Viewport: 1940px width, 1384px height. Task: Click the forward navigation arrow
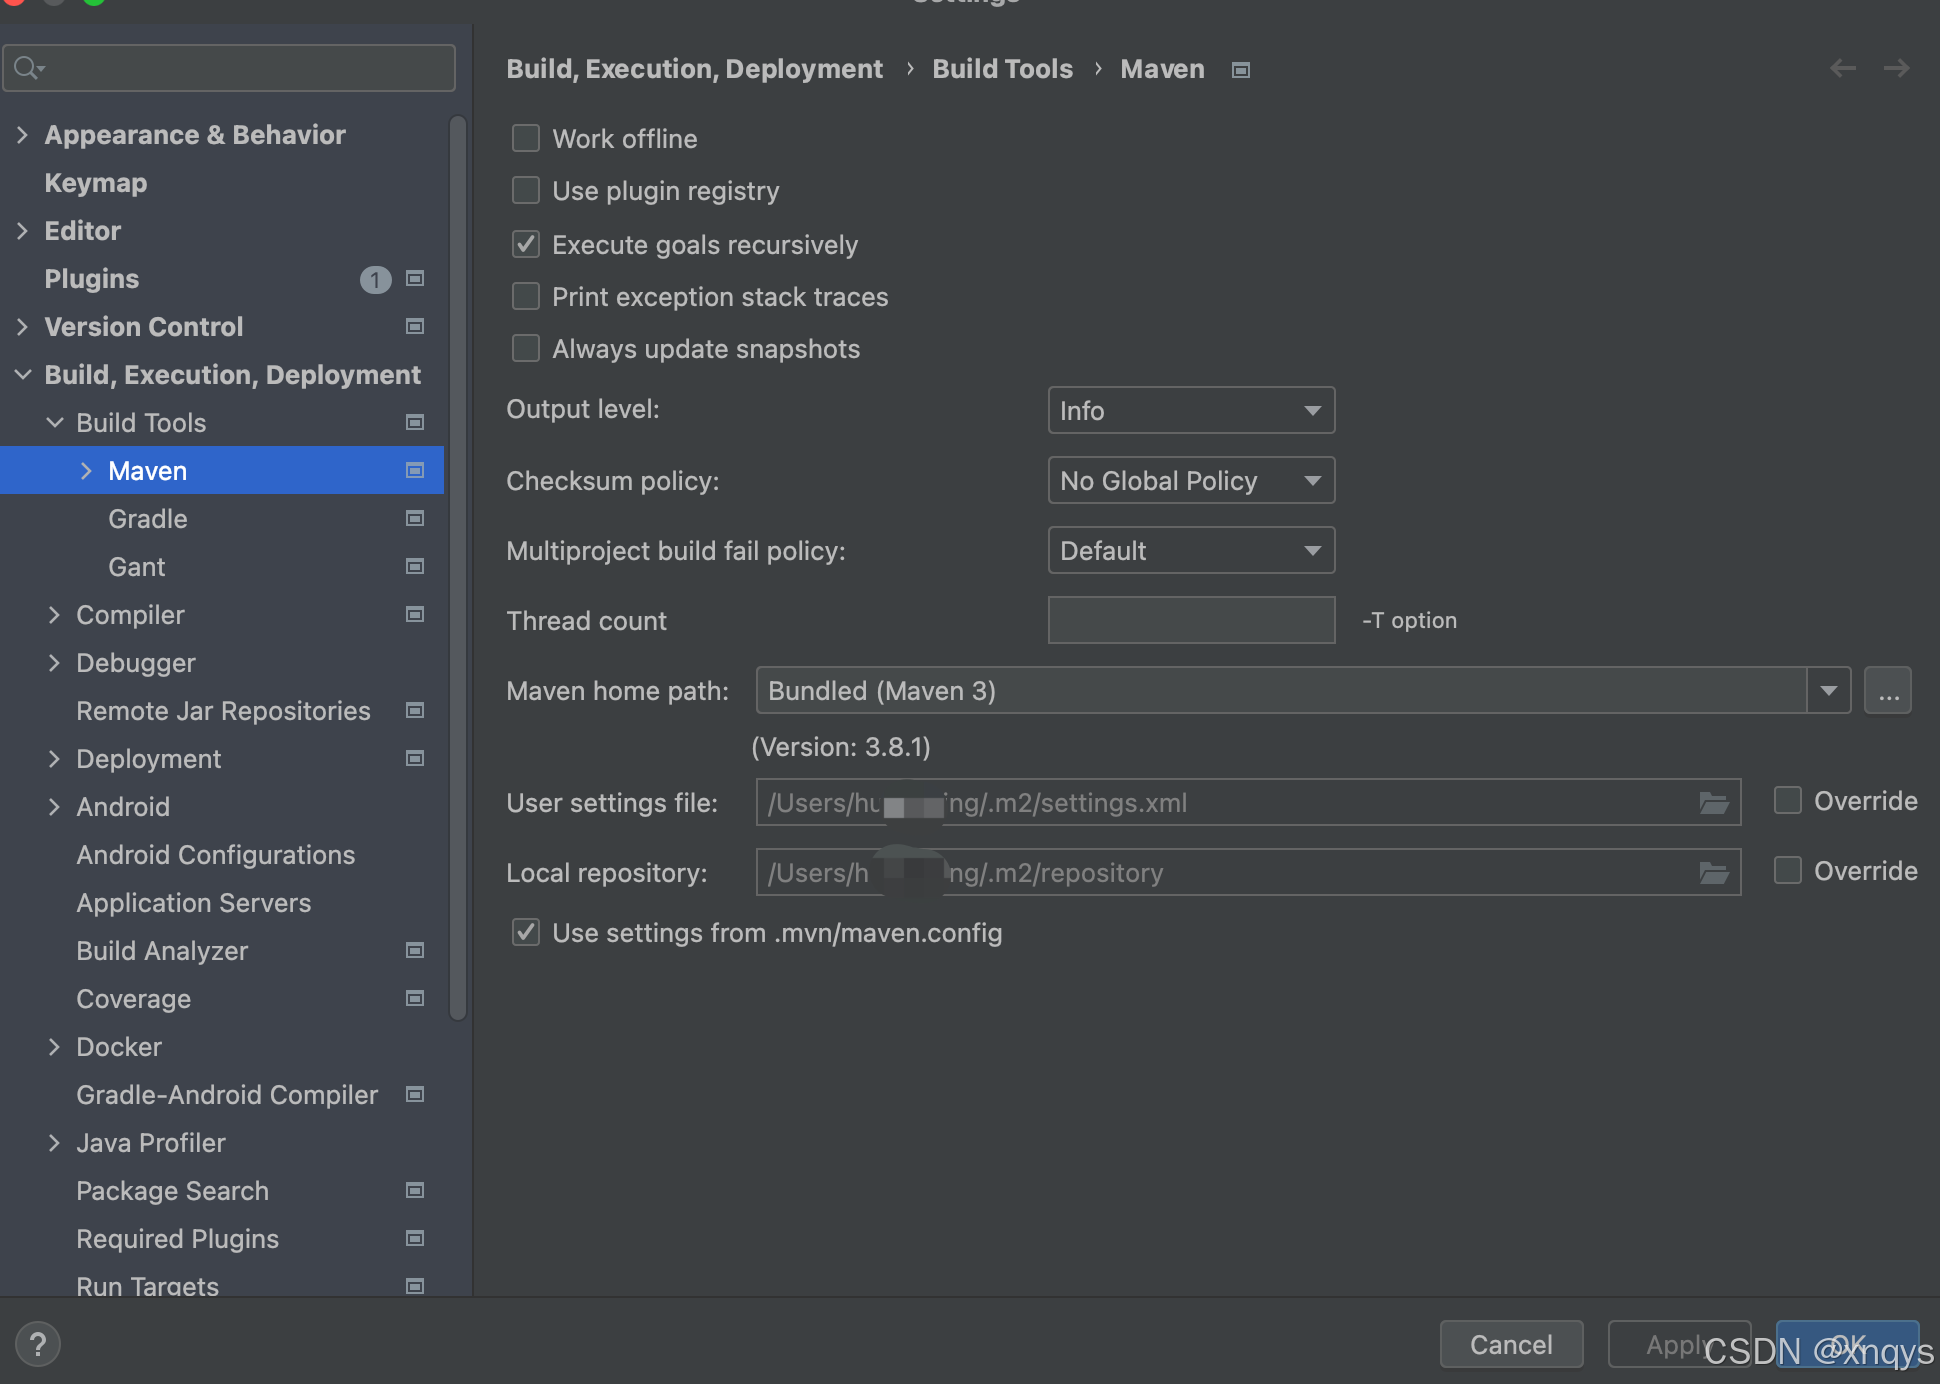(x=1896, y=68)
